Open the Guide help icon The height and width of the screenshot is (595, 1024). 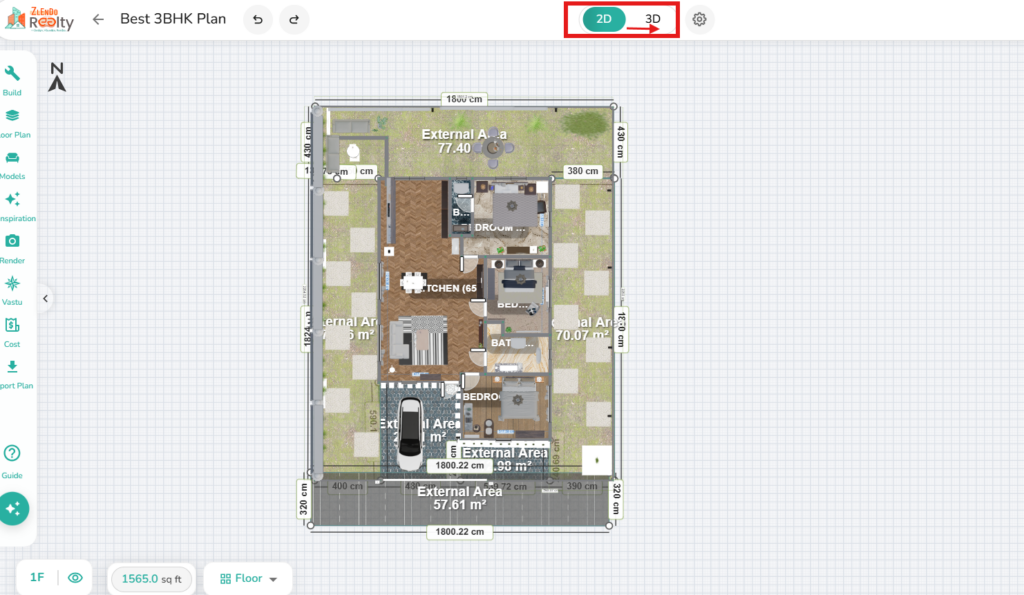point(13,455)
